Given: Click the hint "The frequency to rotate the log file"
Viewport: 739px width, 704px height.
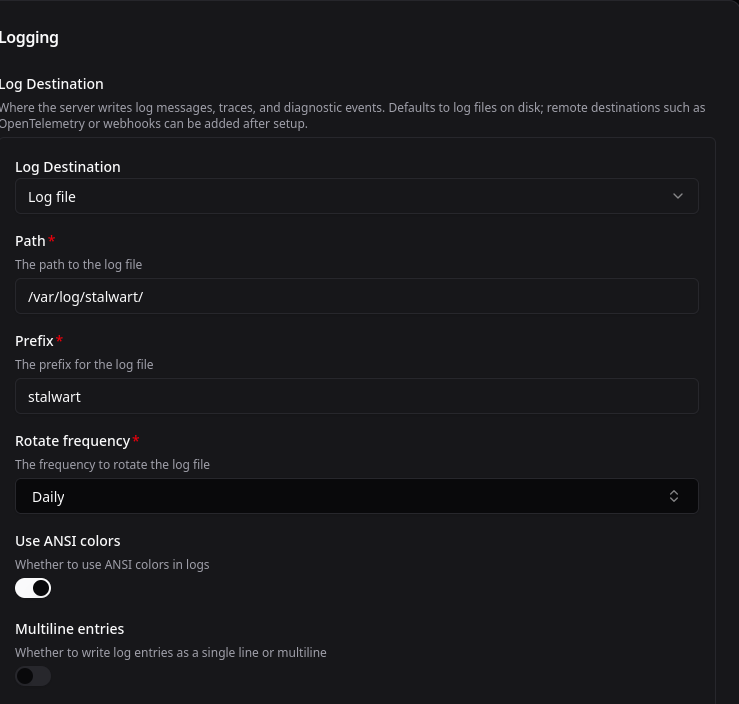Looking at the screenshot, I should [112, 465].
